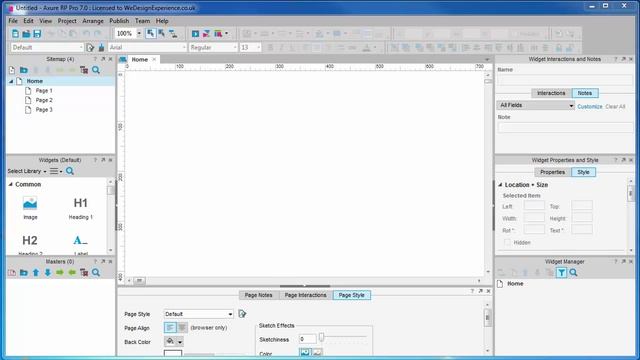Select the Sketch Effects color option

point(305,352)
